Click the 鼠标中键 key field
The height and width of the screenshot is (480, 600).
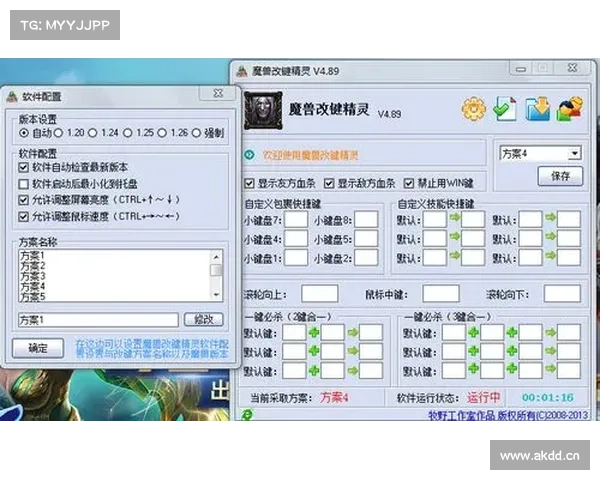coord(441,294)
